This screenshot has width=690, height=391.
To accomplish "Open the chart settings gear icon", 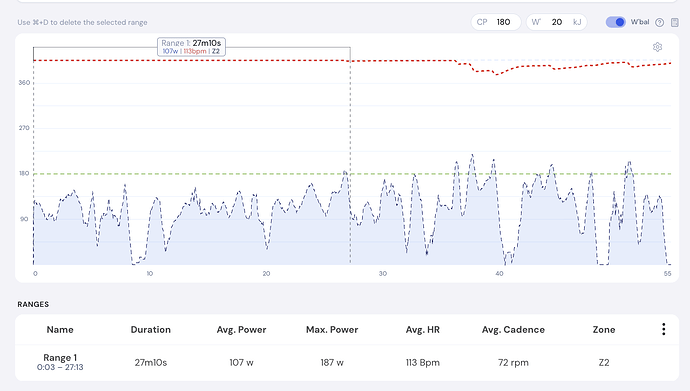I will 657,47.
